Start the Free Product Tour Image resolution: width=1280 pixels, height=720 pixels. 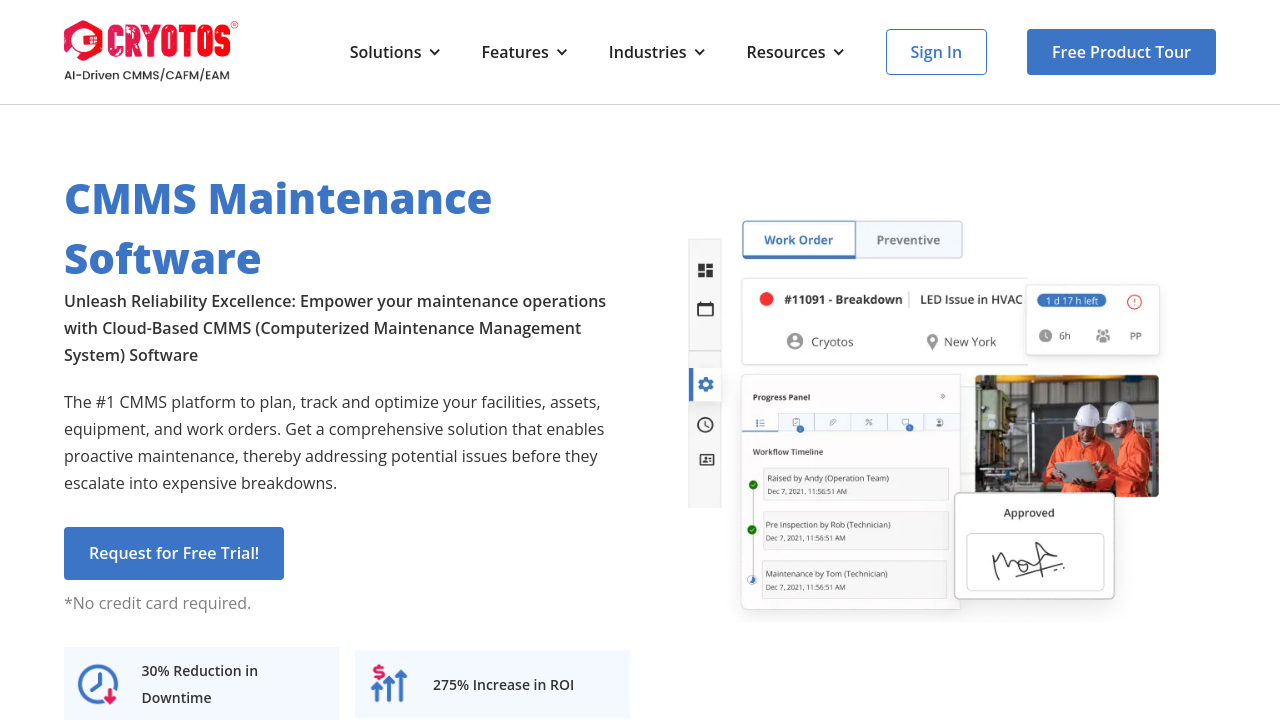click(x=1121, y=52)
